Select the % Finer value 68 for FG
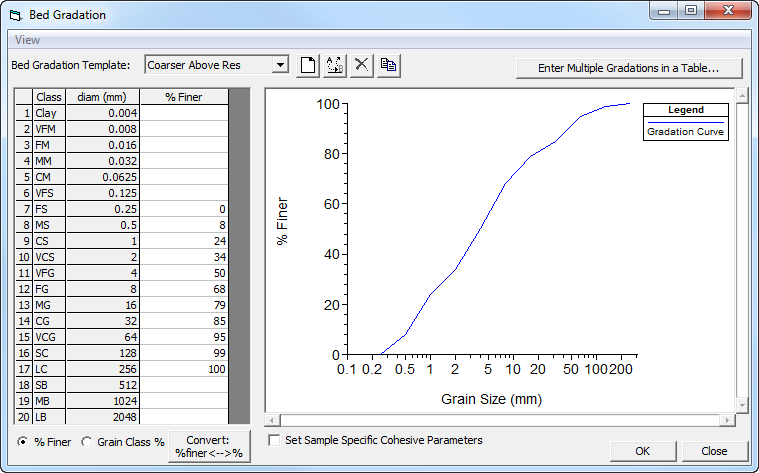Image resolution: width=759 pixels, height=473 pixels. (184, 289)
